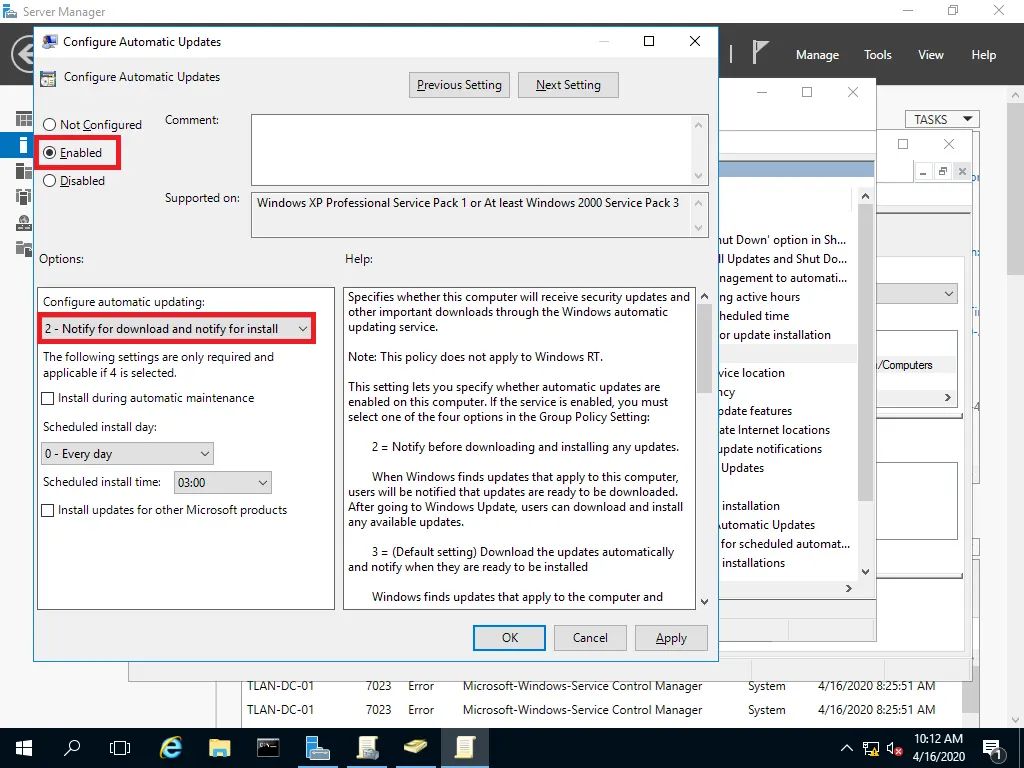Select 'pdate notifications' policy row behind dialog
1024x768 pixels.
click(771, 449)
